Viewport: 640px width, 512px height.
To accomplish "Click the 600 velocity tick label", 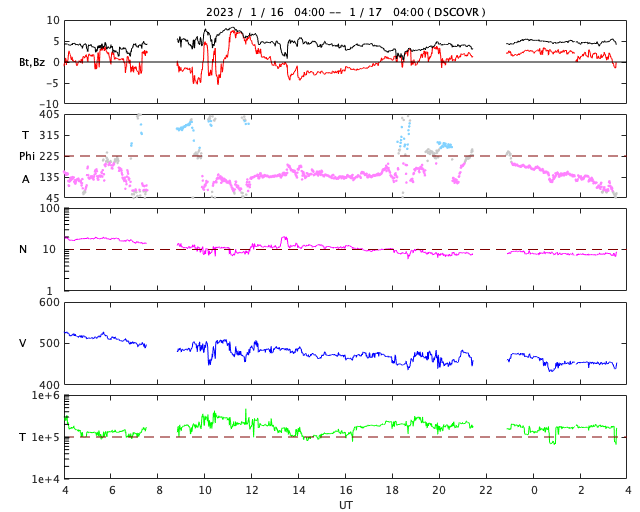I will click(49, 302).
